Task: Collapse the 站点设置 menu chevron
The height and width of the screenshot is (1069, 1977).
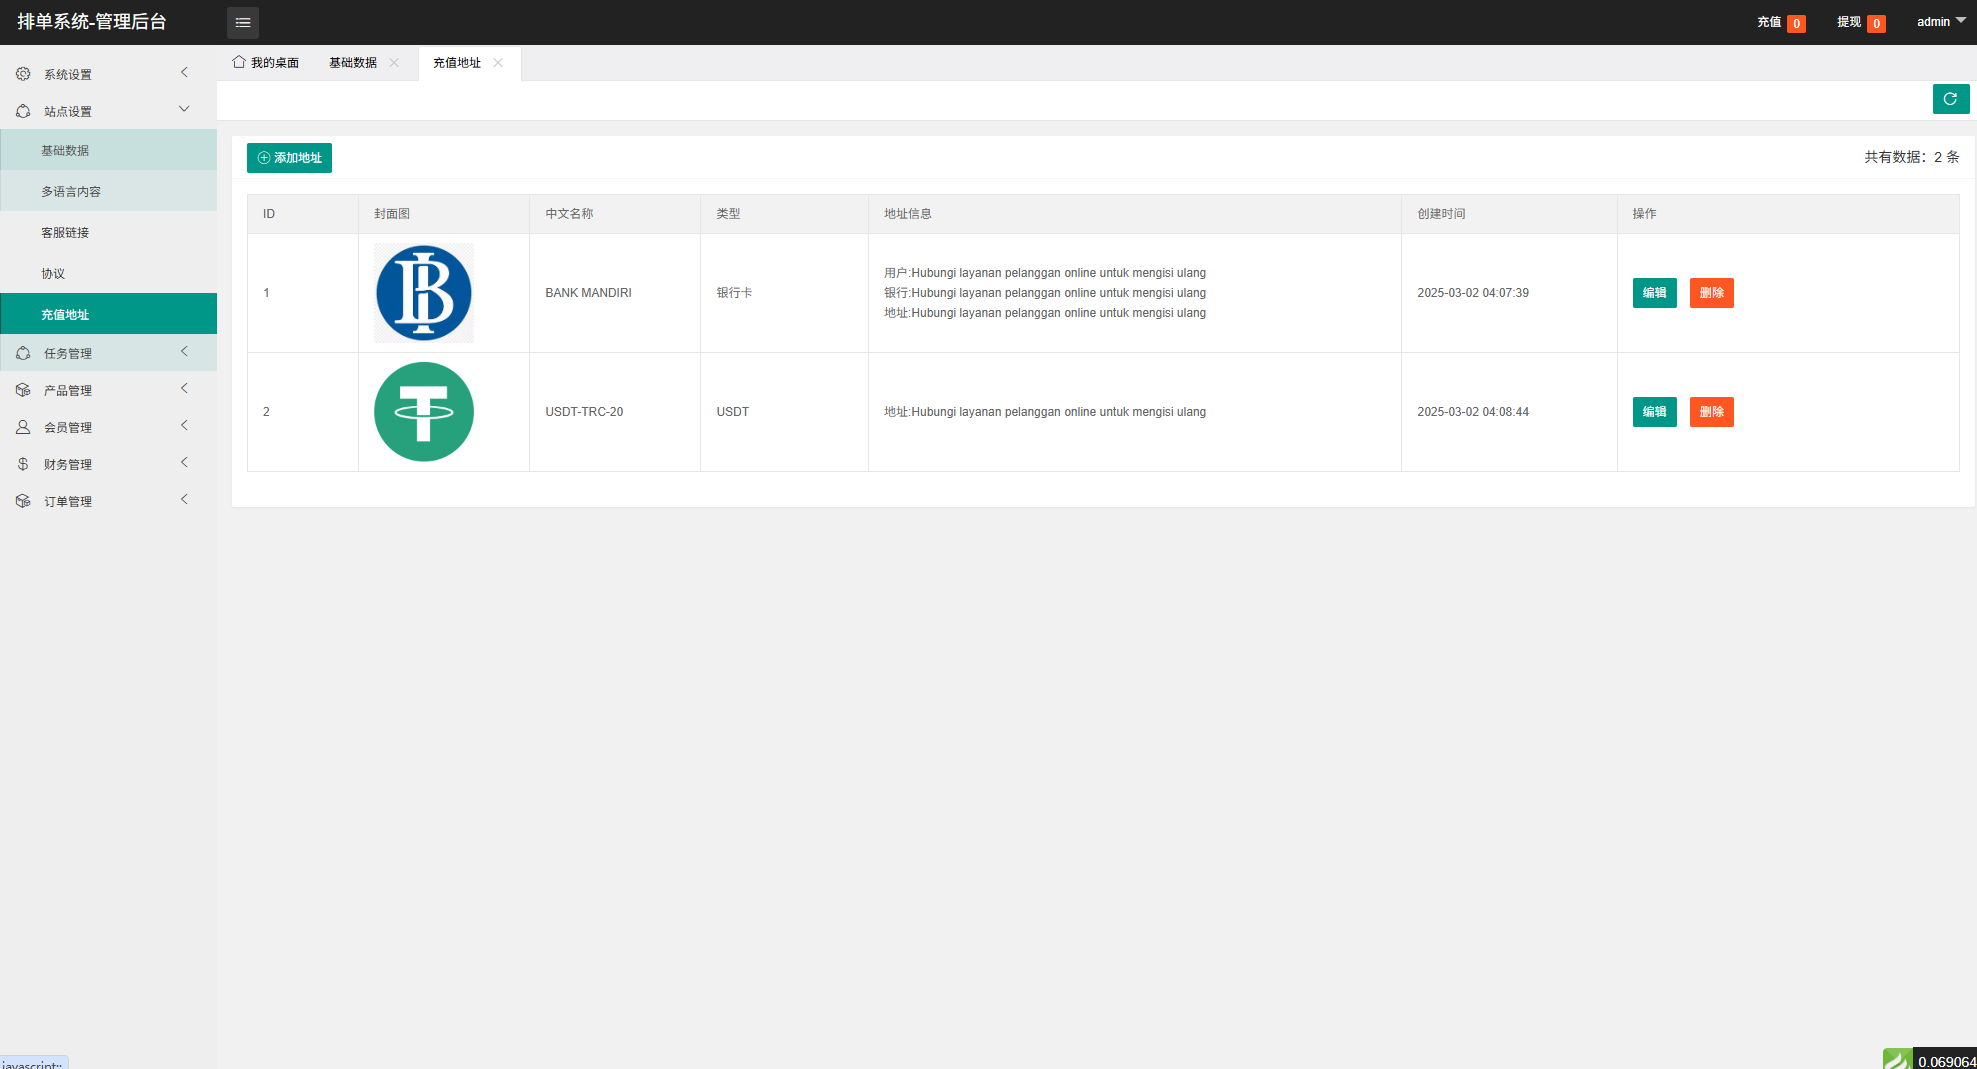Action: (x=184, y=109)
